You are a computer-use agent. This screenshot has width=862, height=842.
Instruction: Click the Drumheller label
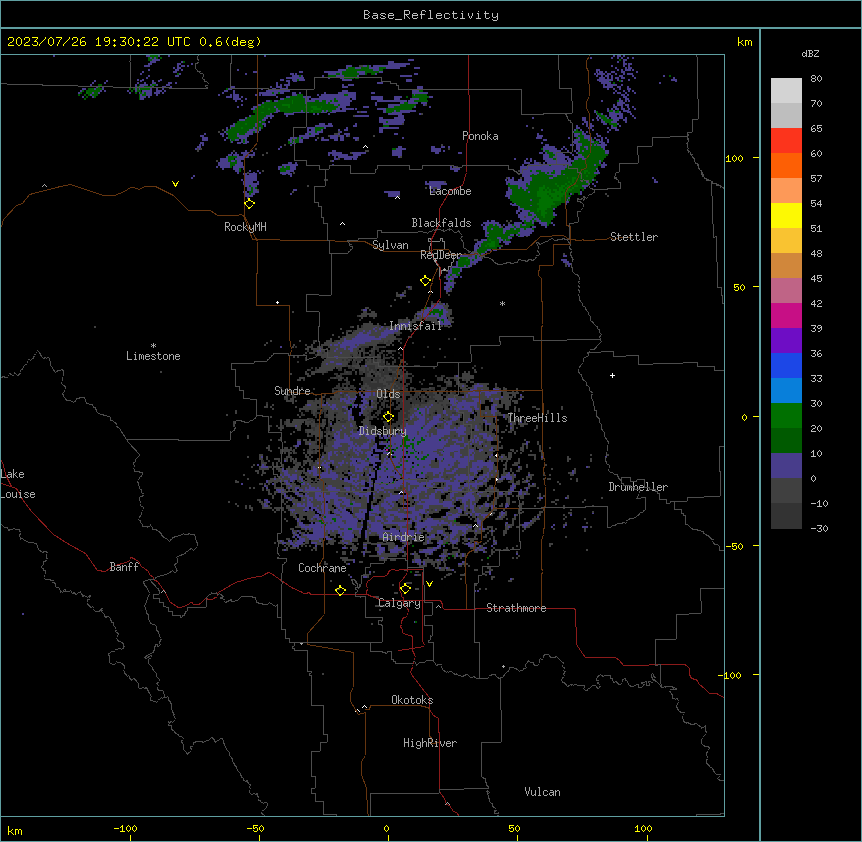click(x=638, y=487)
